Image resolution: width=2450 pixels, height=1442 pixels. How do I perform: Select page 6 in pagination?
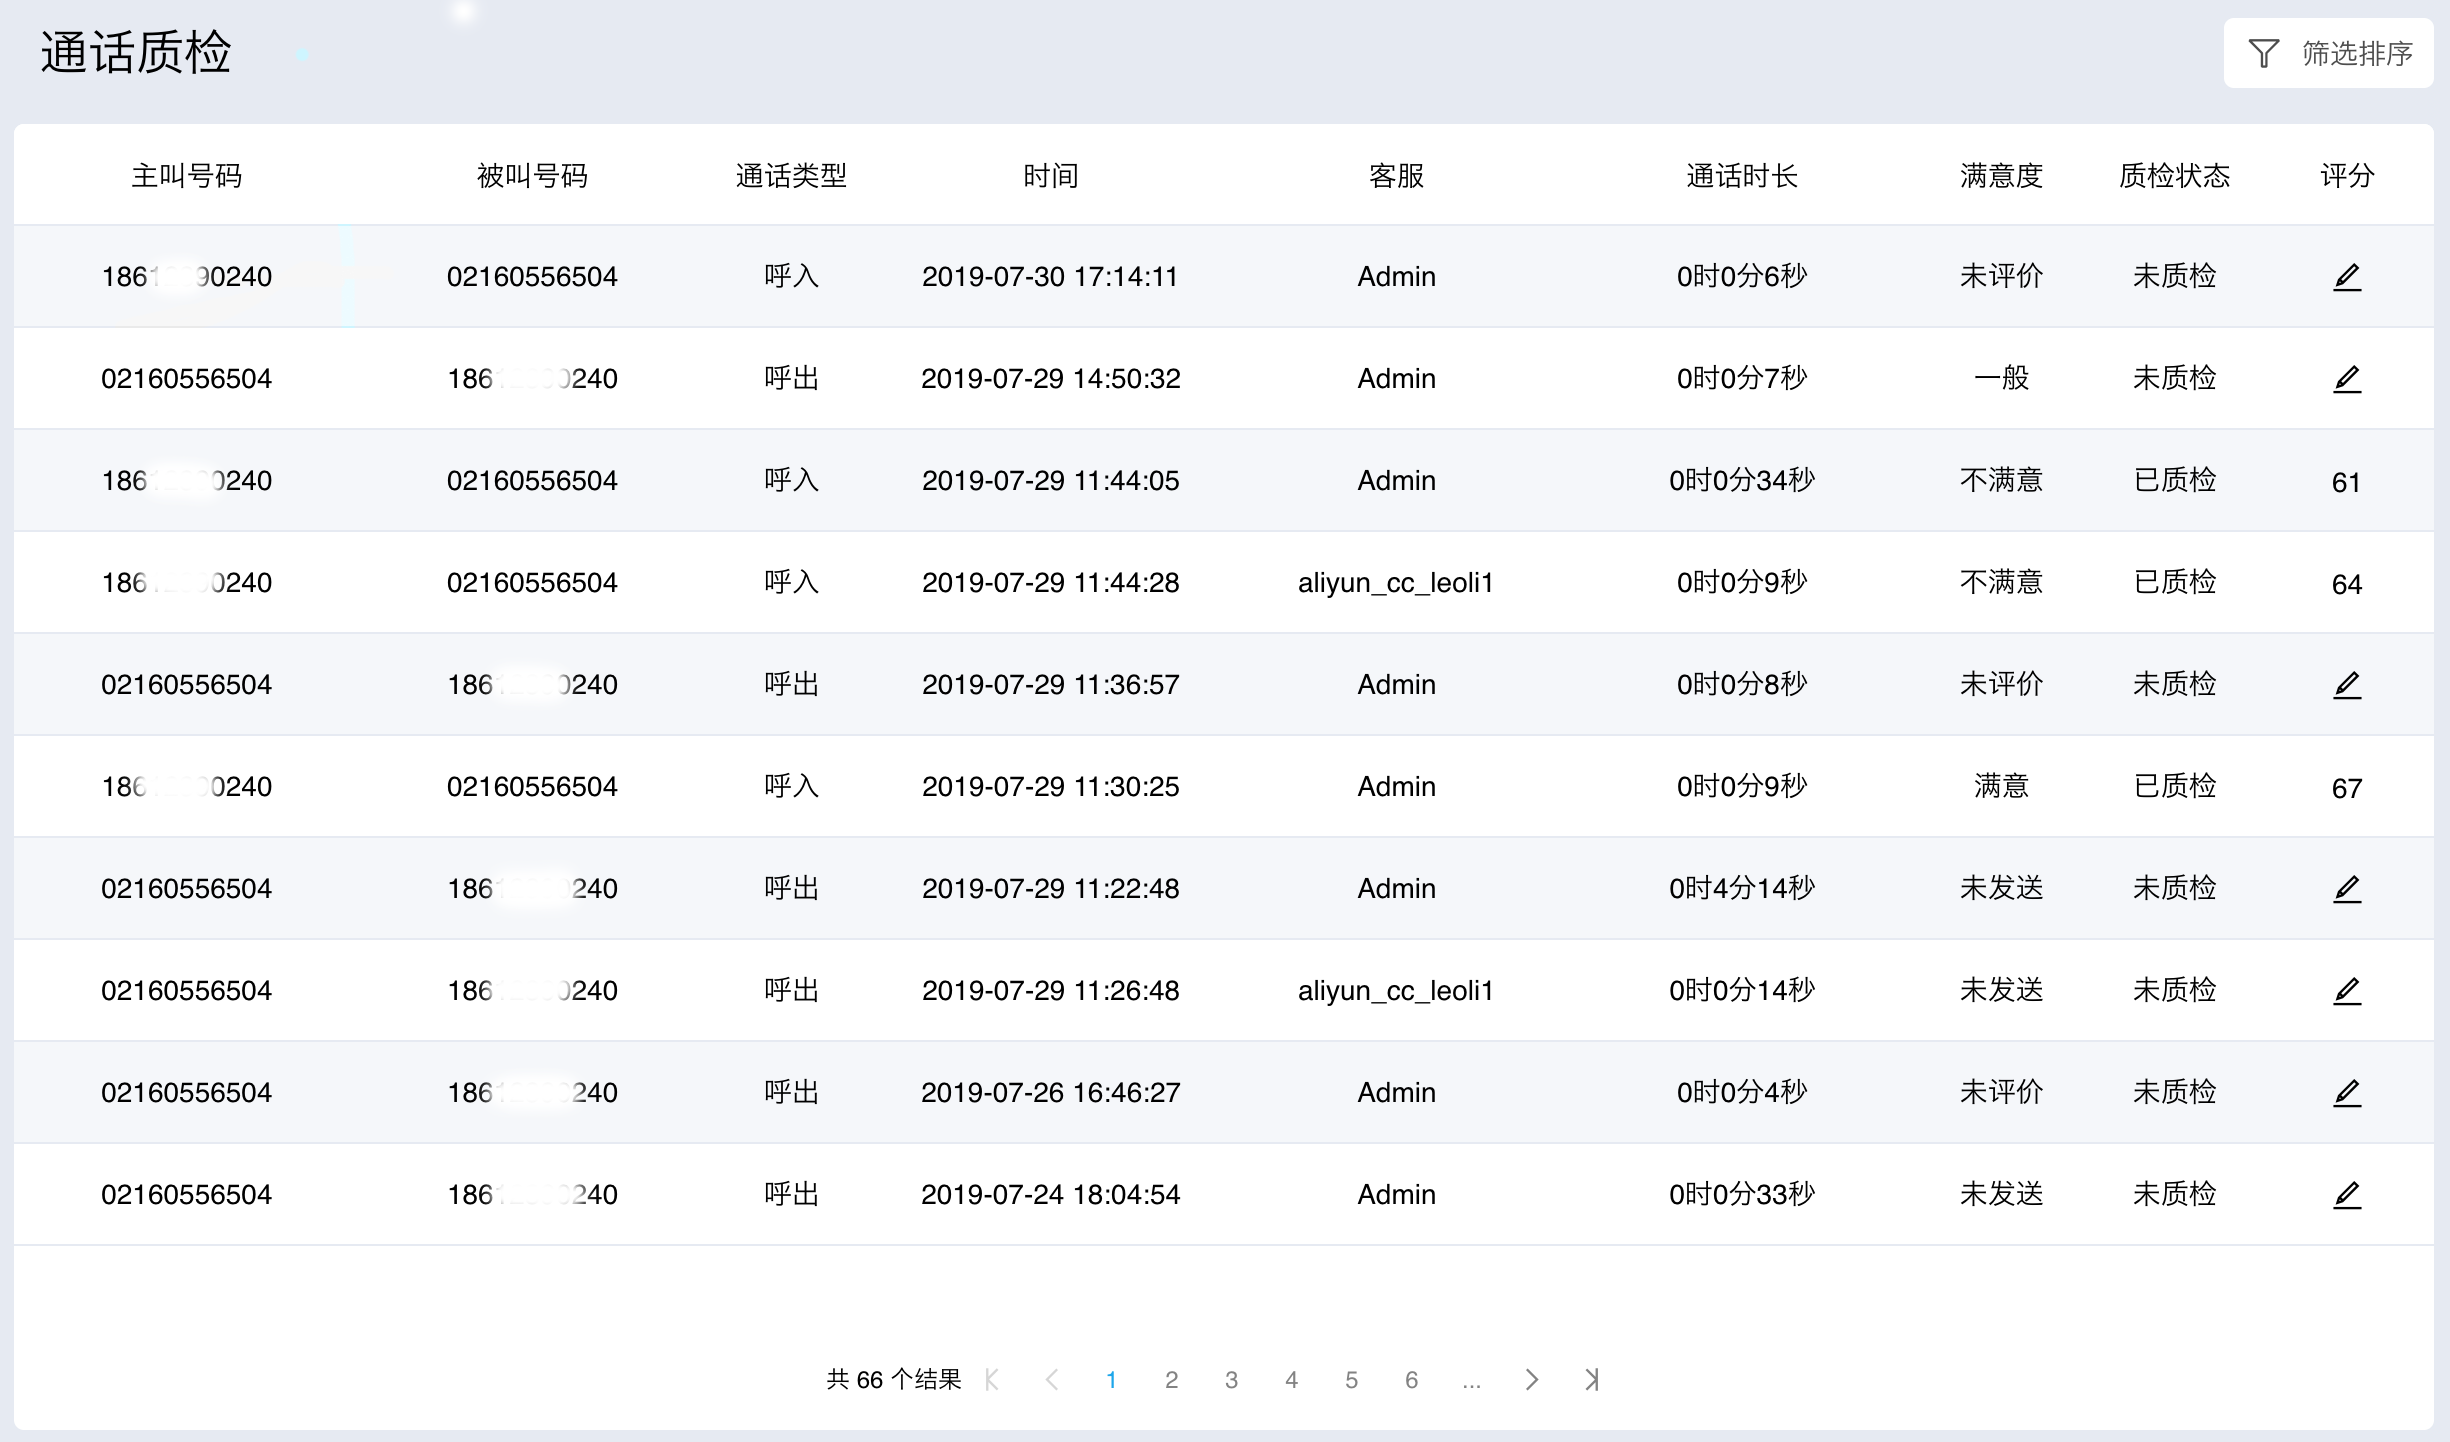1411,1380
